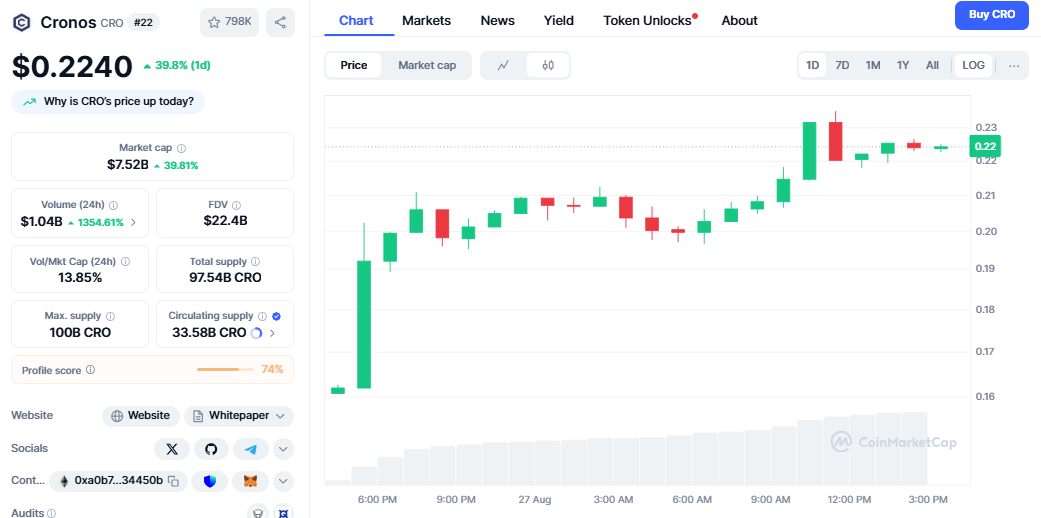Expand more socials chevron
The height and width of the screenshot is (518, 1041).
283,449
